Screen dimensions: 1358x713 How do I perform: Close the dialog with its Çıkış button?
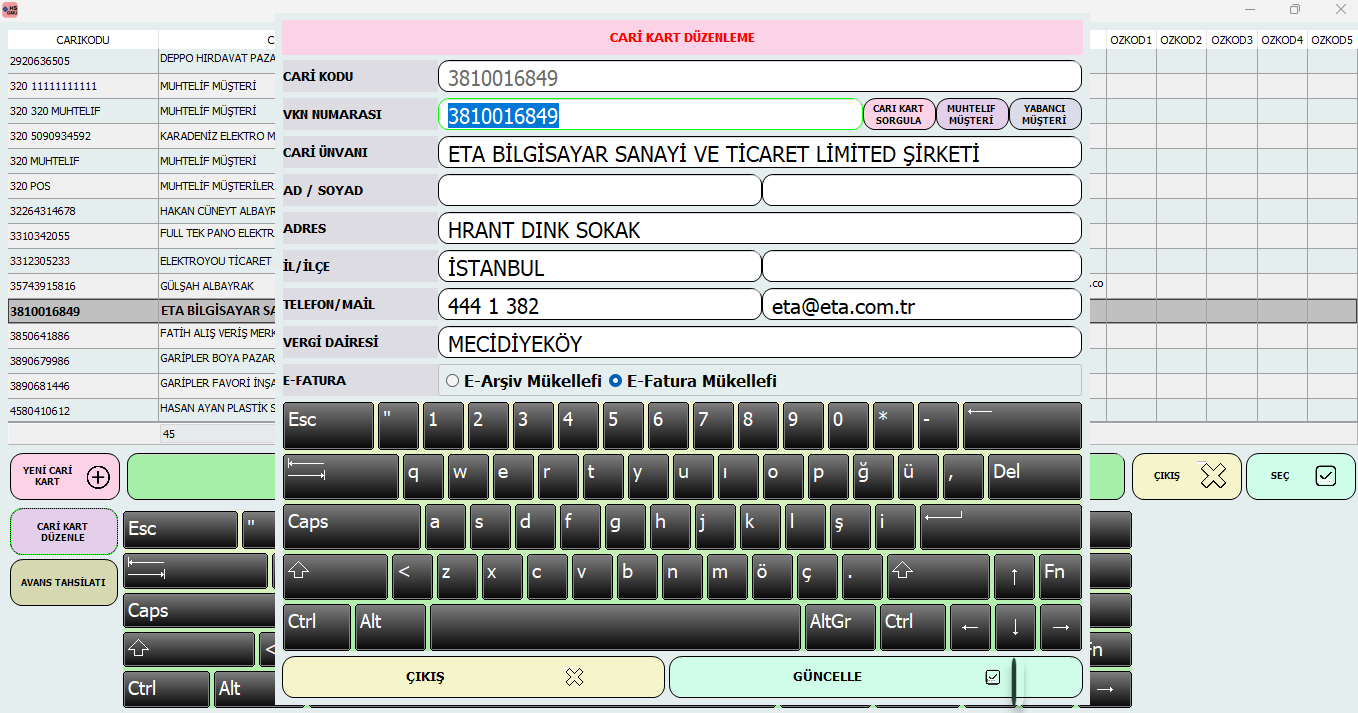[x=473, y=677]
